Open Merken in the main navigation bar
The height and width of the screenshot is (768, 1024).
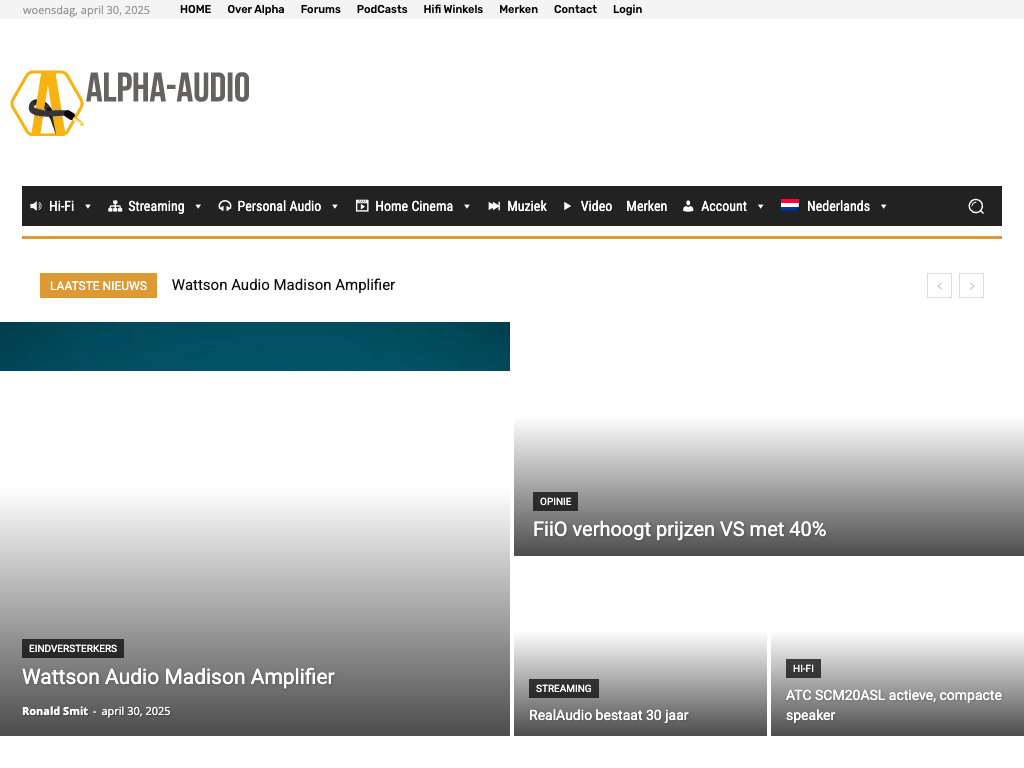click(646, 206)
